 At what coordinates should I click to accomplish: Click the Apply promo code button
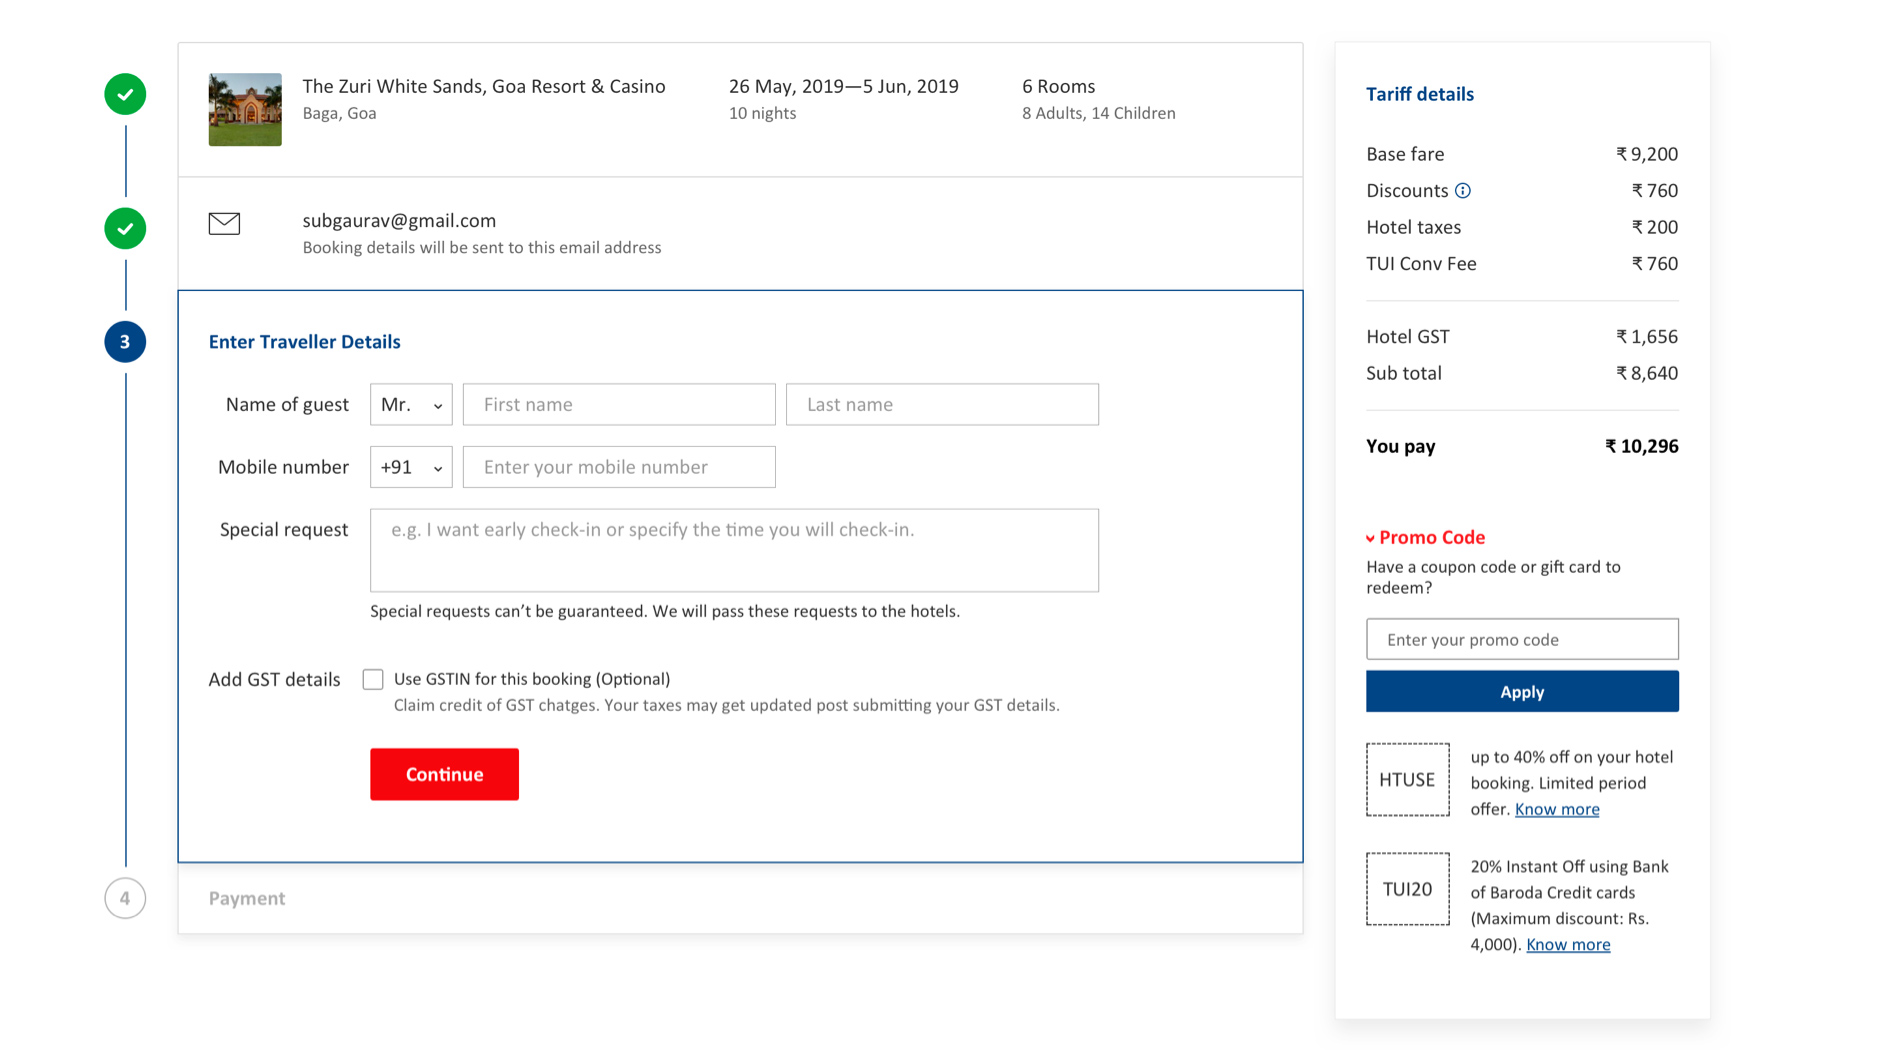[1521, 692]
